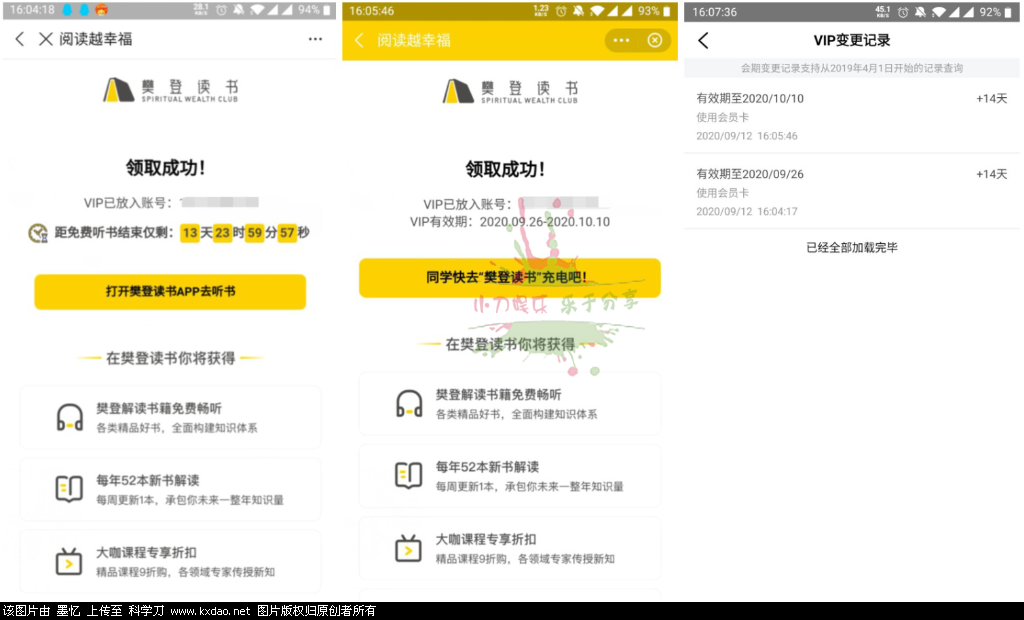Image resolution: width=1024 pixels, height=620 pixels.
Task: Click the +14天 value for the 2020/09/26 record
Action: point(991,174)
